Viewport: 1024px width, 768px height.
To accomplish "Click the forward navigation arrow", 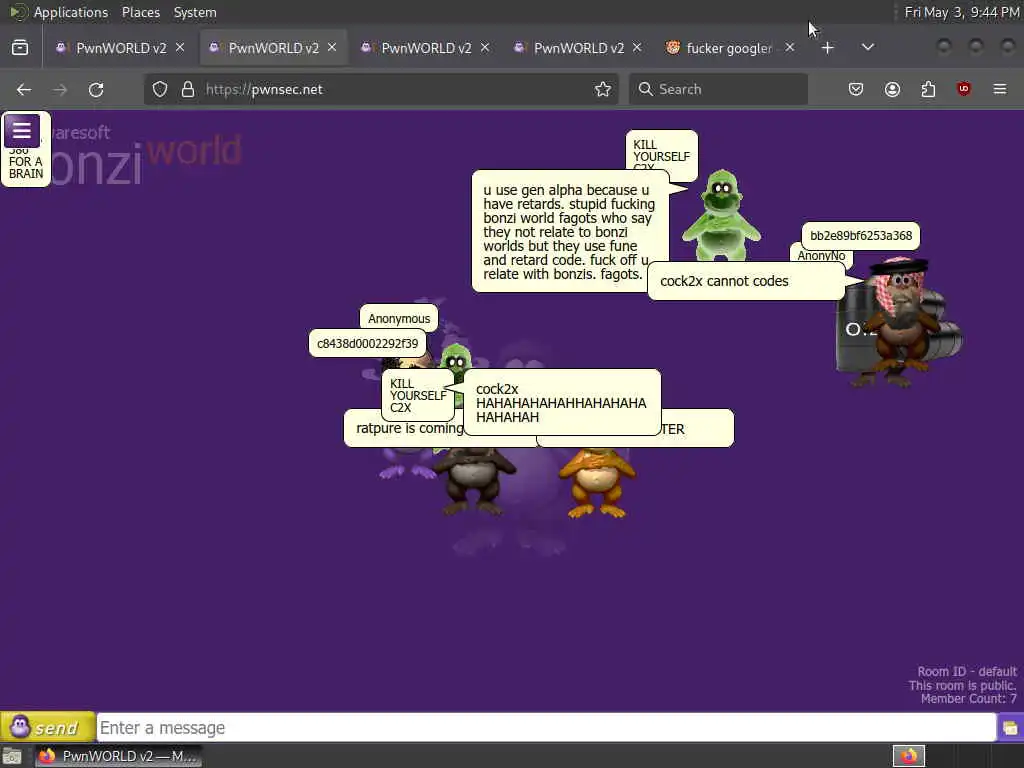I will click(x=60, y=89).
